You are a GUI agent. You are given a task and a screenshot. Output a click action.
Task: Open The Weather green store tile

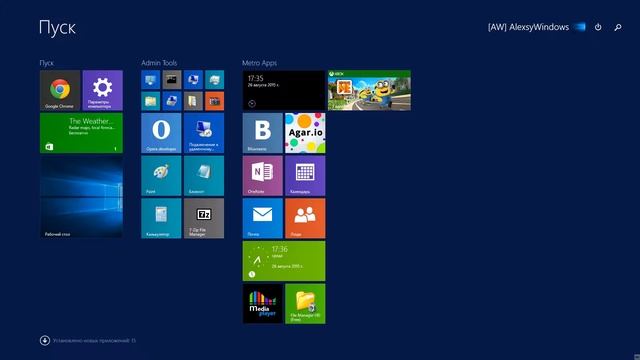[x=81, y=133]
